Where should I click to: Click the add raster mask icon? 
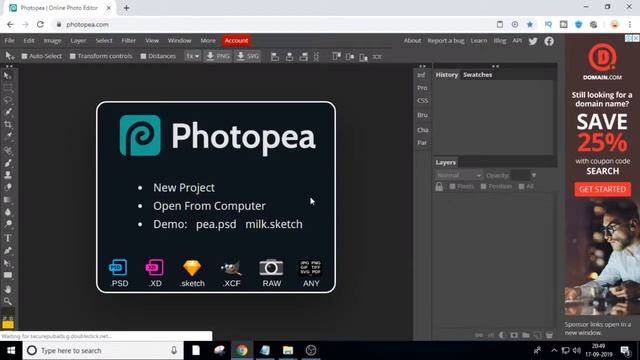514,335
